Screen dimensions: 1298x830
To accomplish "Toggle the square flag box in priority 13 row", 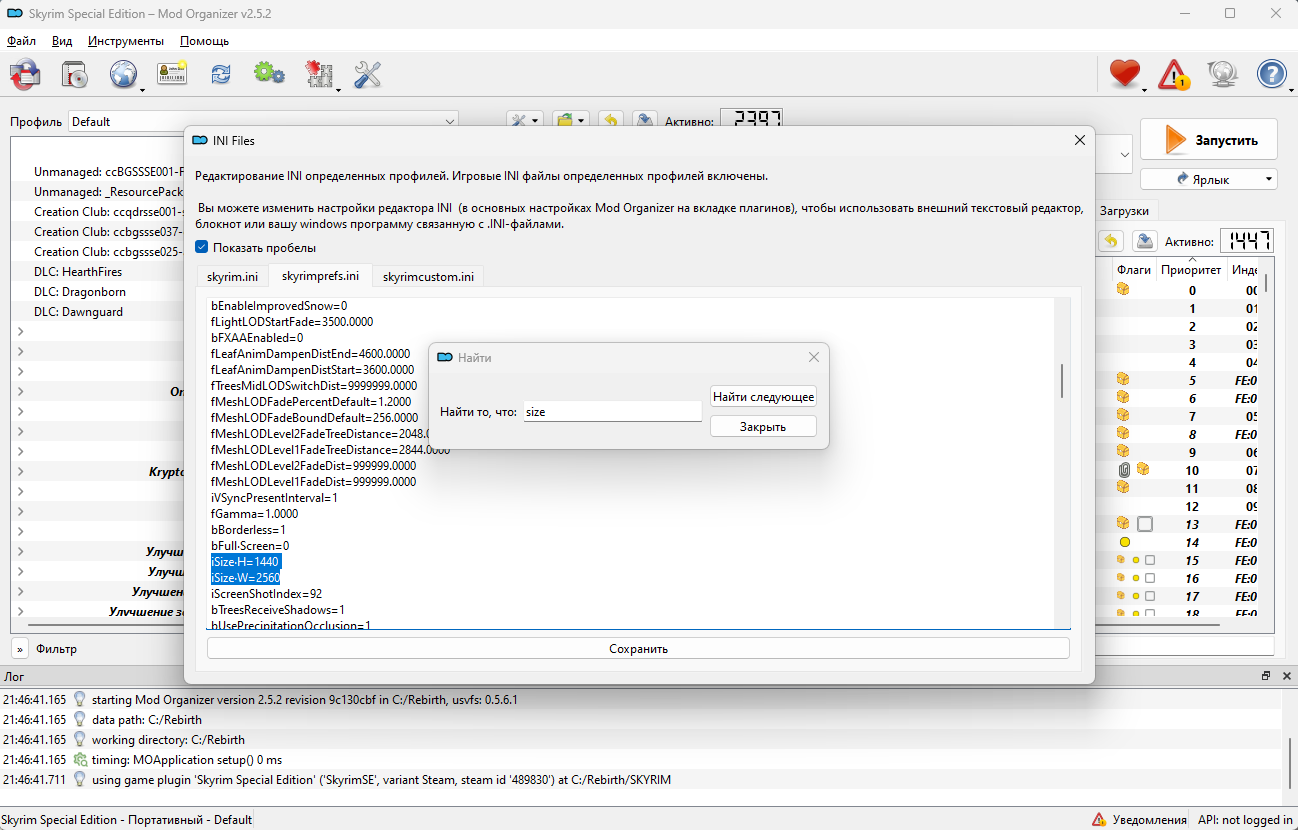I will [1145, 524].
